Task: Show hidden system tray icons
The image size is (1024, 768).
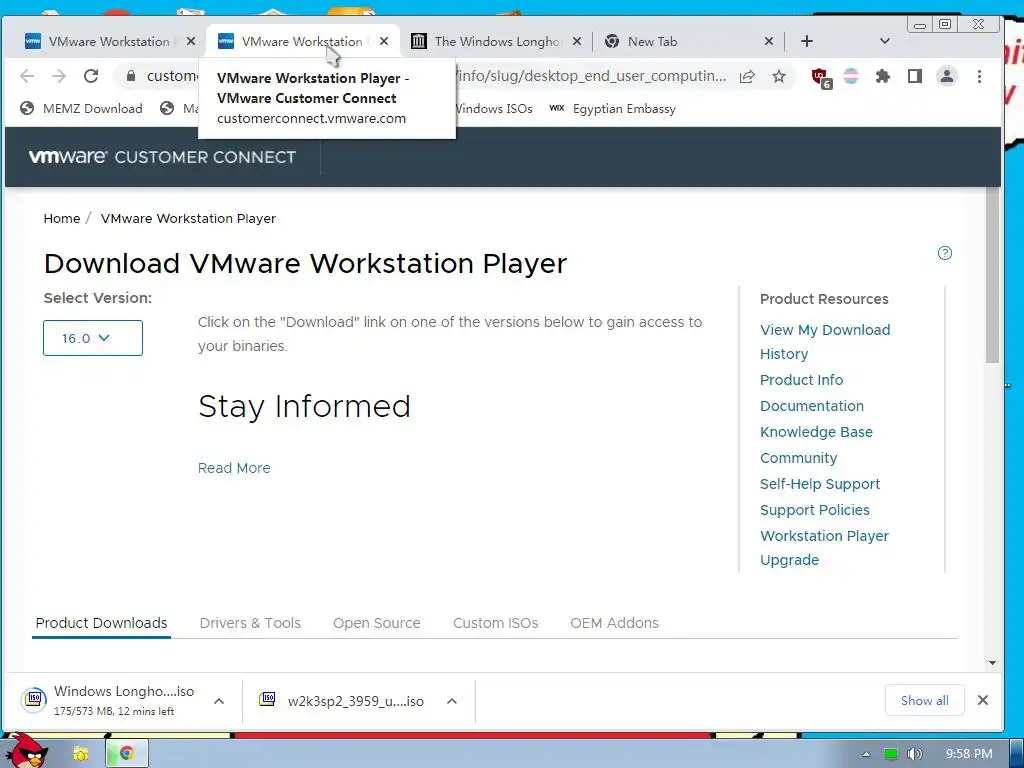Action: coord(867,754)
